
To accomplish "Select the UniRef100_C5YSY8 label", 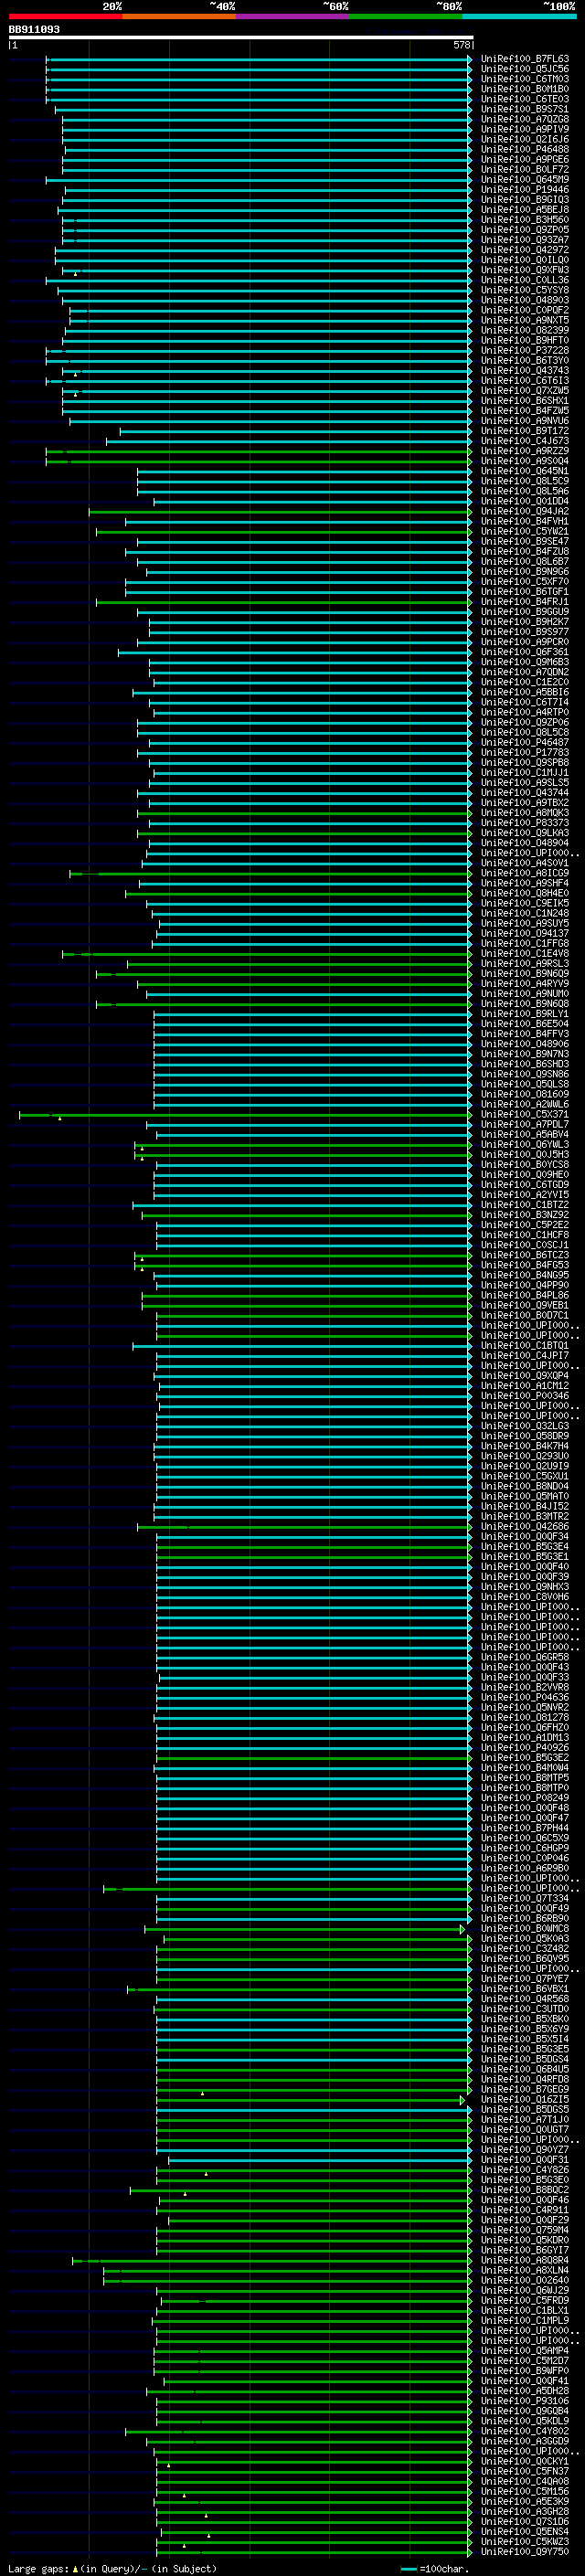I will click(x=525, y=290).
